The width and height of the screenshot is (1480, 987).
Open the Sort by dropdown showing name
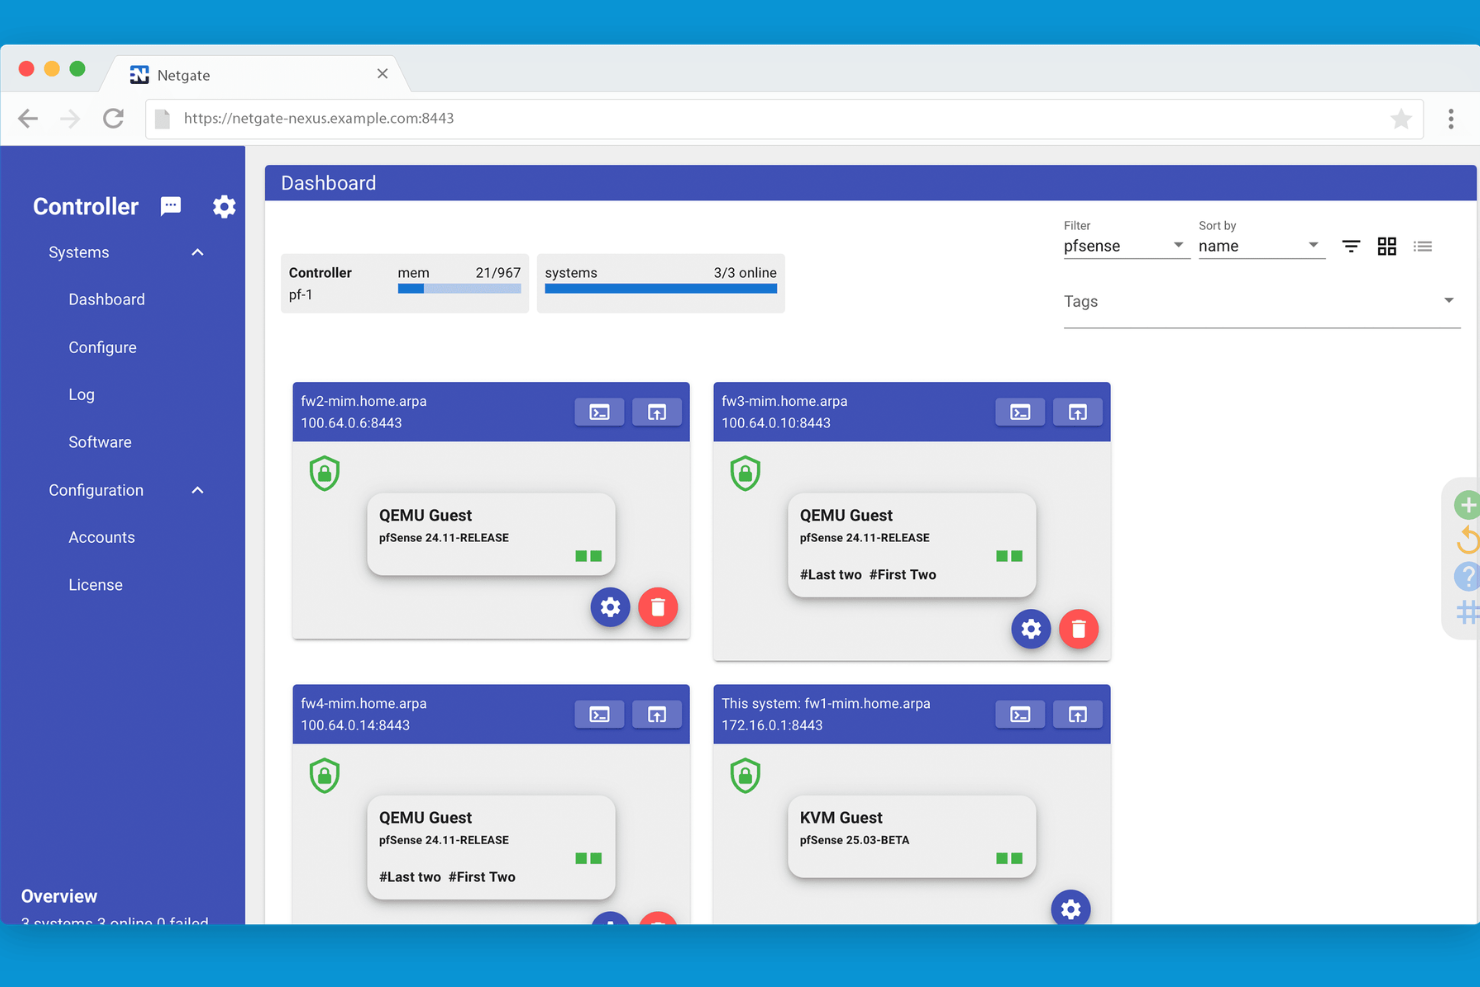(1261, 246)
